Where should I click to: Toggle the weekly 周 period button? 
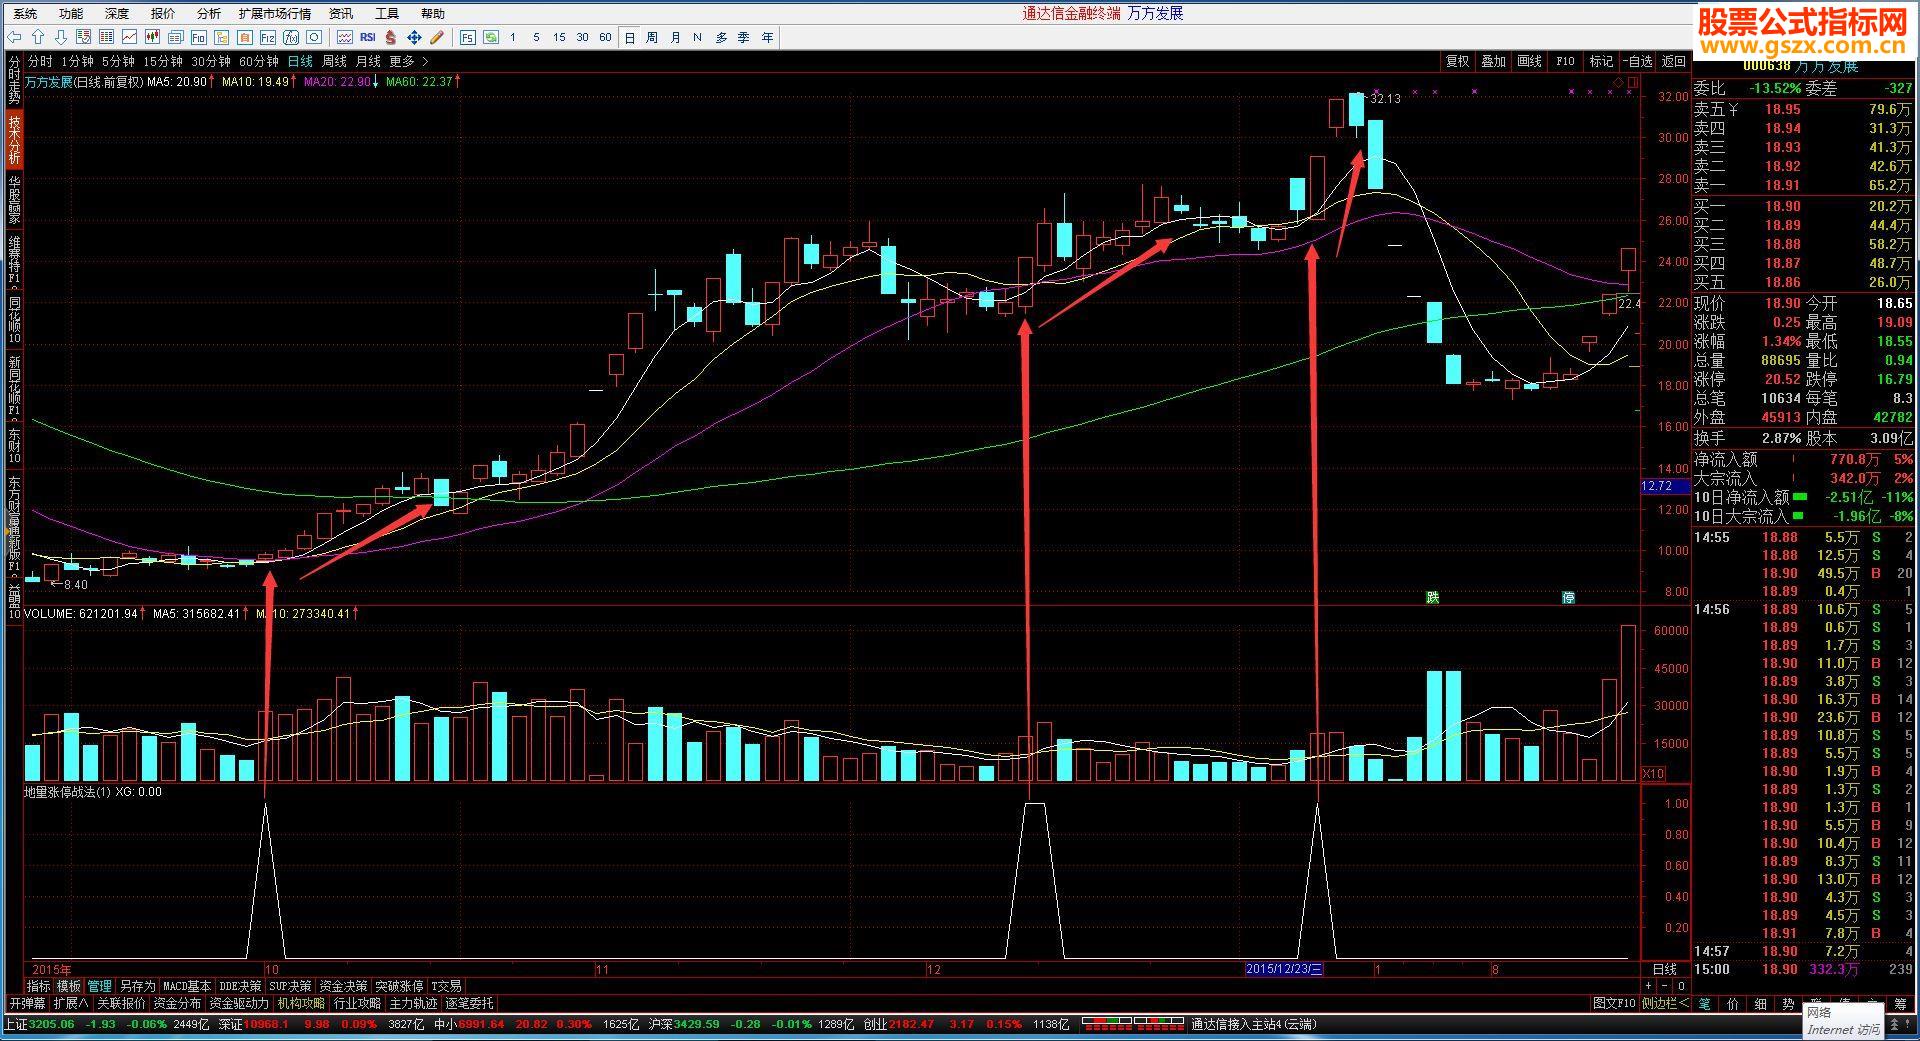tap(652, 37)
